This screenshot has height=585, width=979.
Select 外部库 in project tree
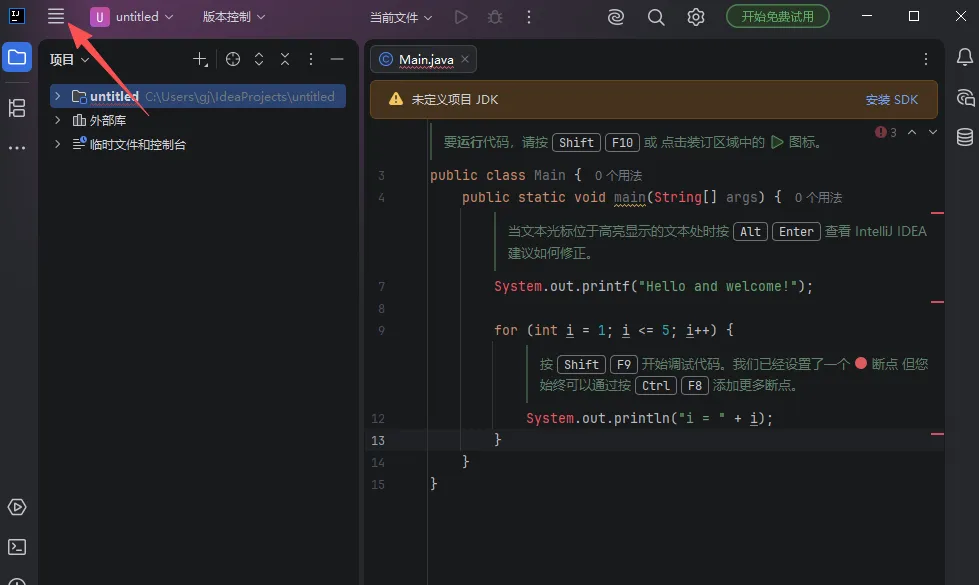(108, 120)
